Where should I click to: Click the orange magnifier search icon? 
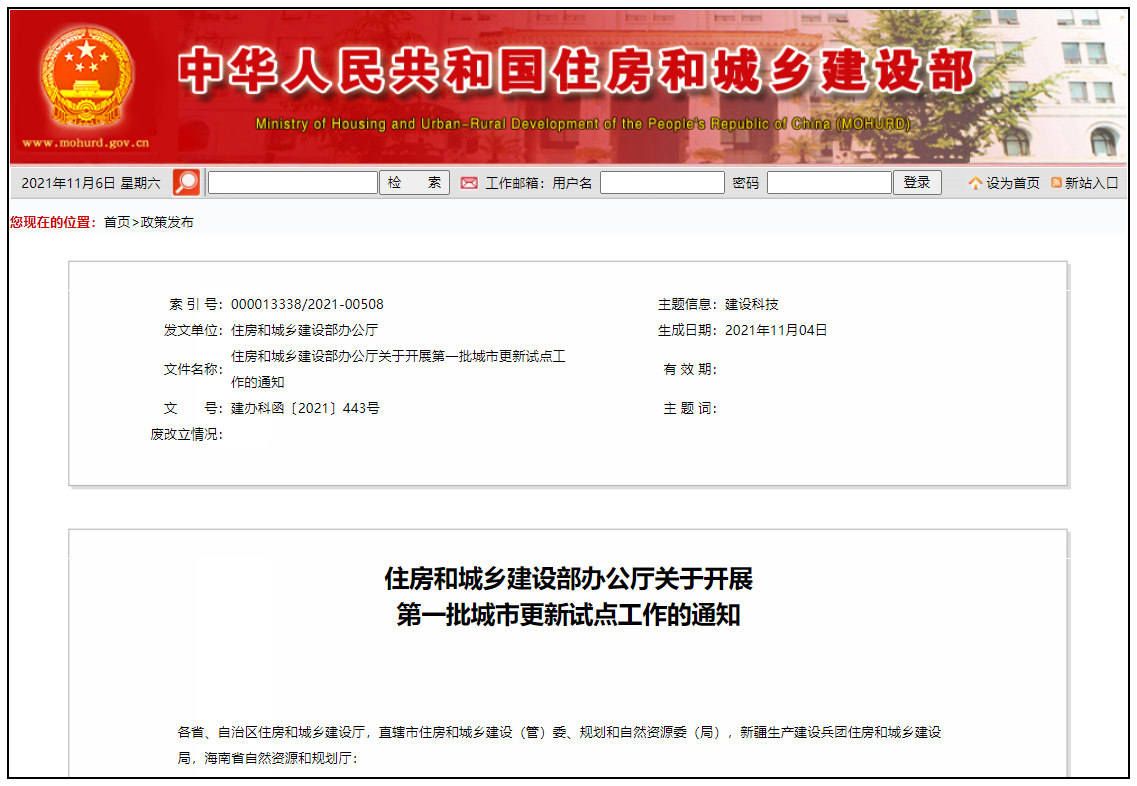pos(186,182)
